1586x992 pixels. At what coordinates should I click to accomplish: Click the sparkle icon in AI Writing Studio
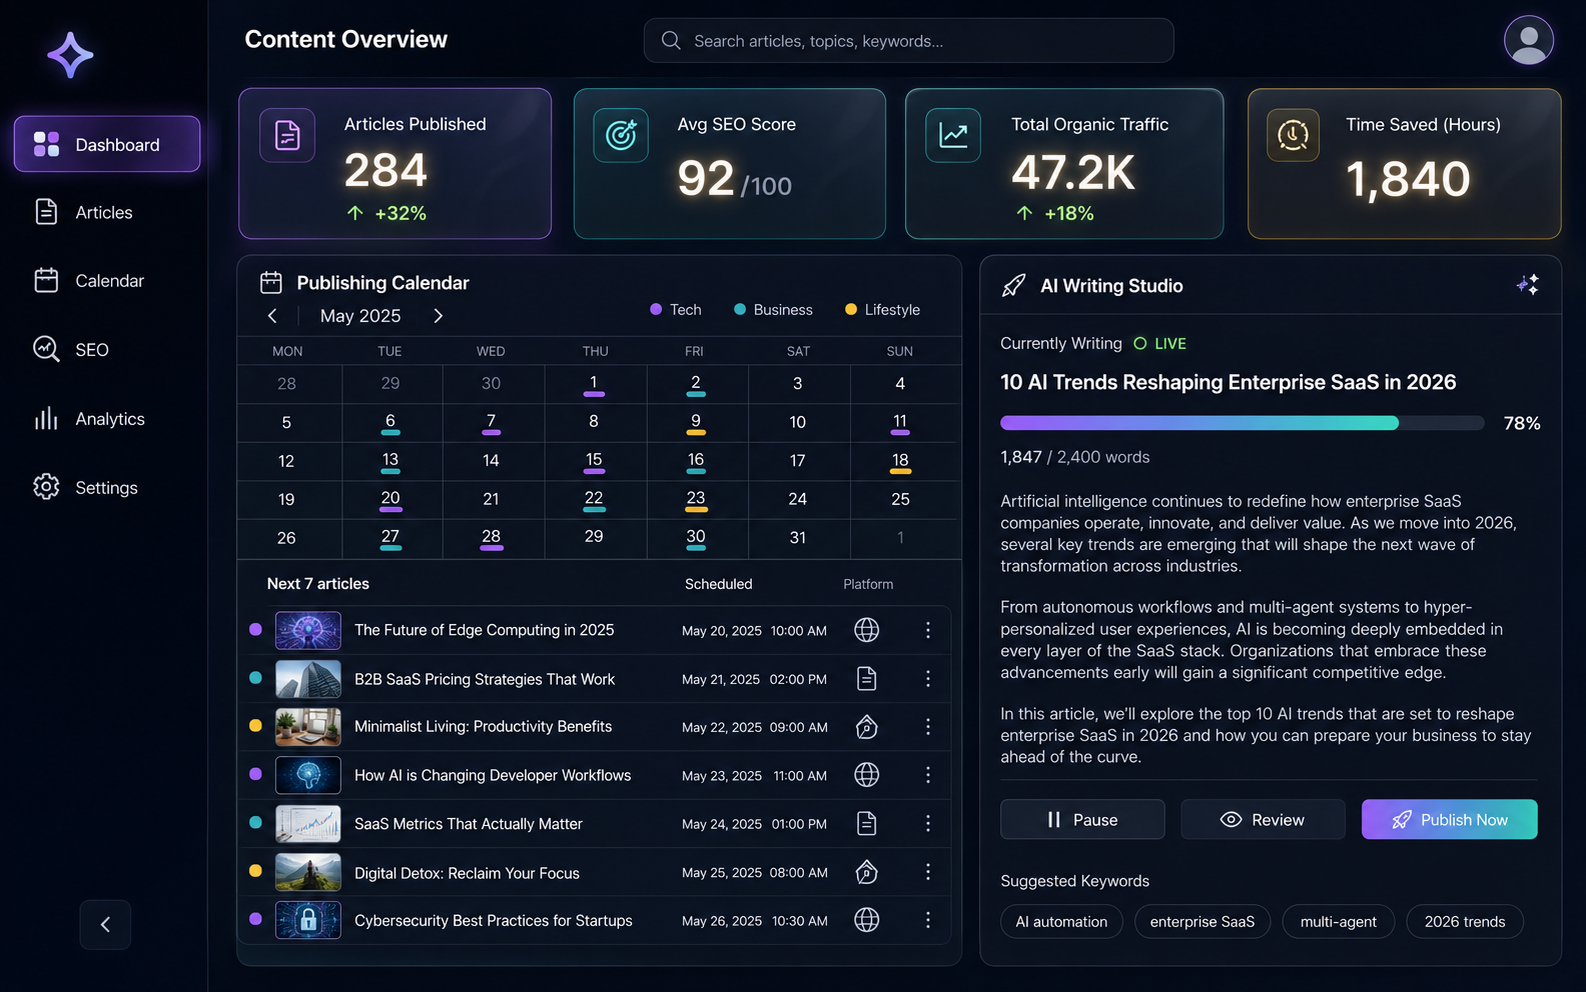pos(1527,285)
